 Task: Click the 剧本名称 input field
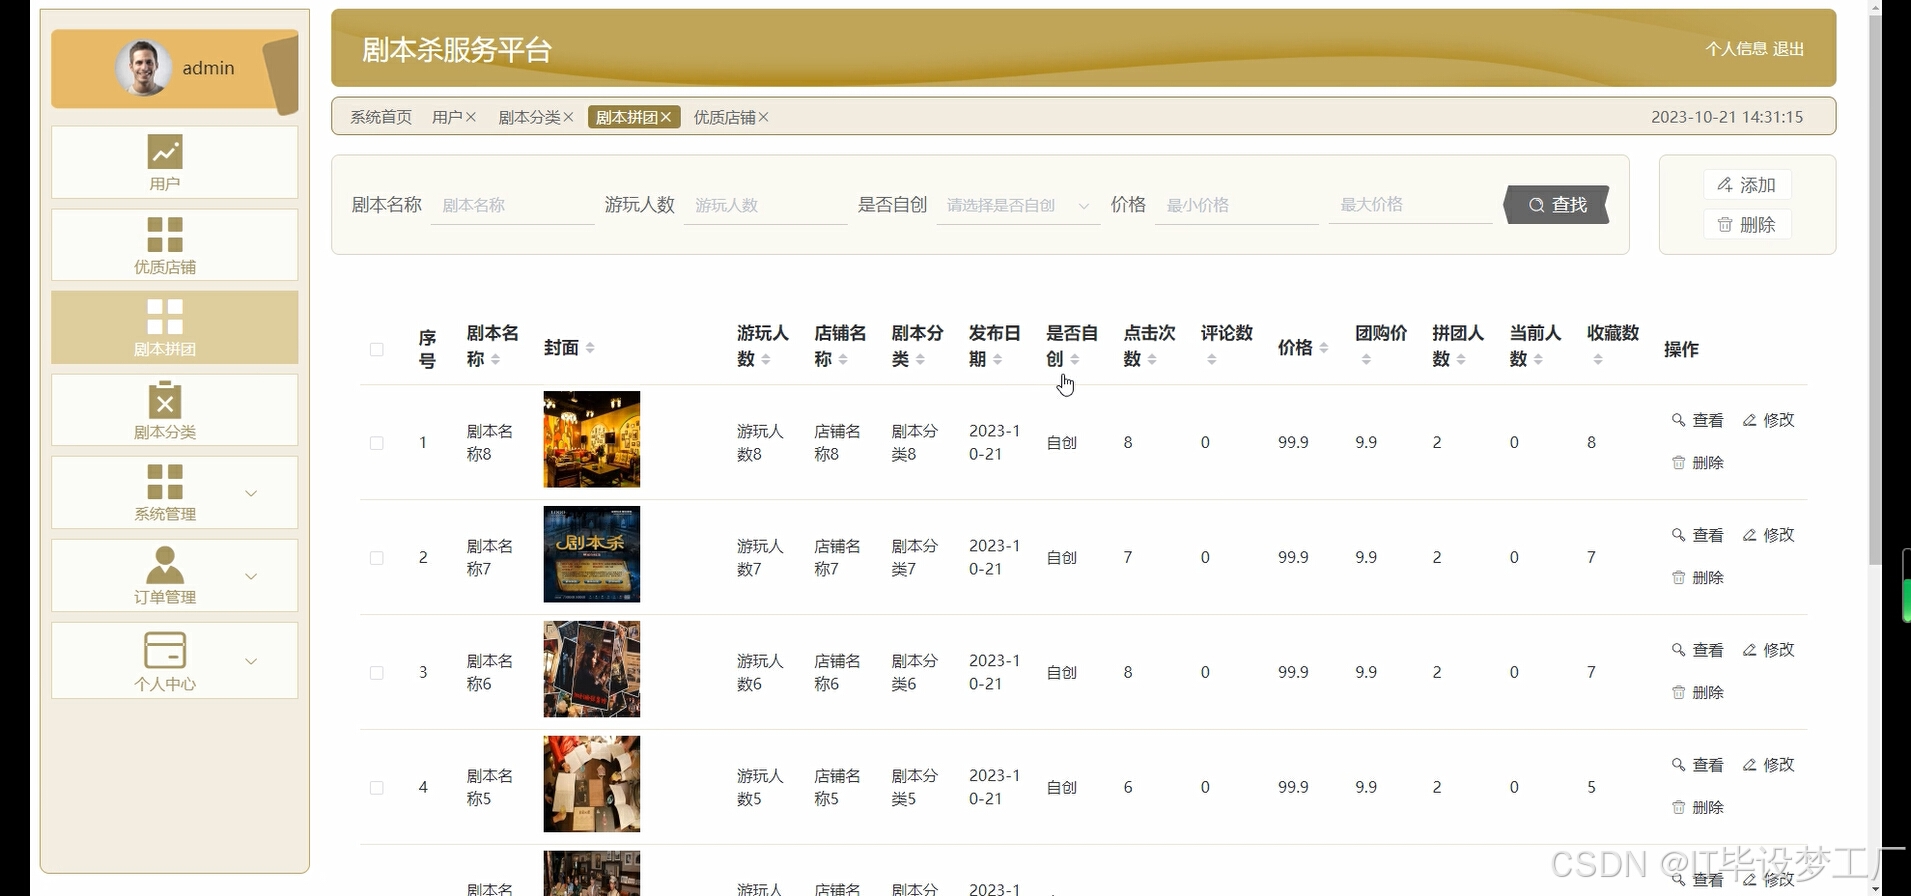513,205
